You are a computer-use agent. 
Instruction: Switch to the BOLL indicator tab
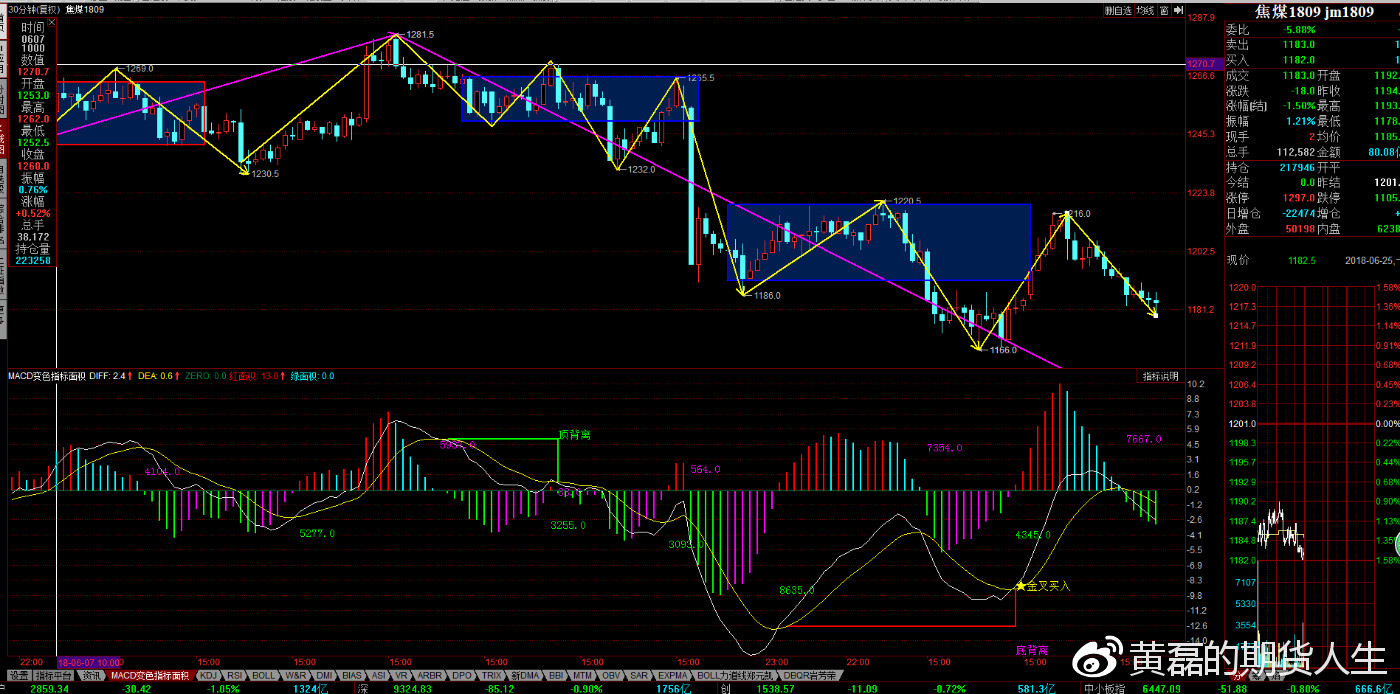click(263, 676)
